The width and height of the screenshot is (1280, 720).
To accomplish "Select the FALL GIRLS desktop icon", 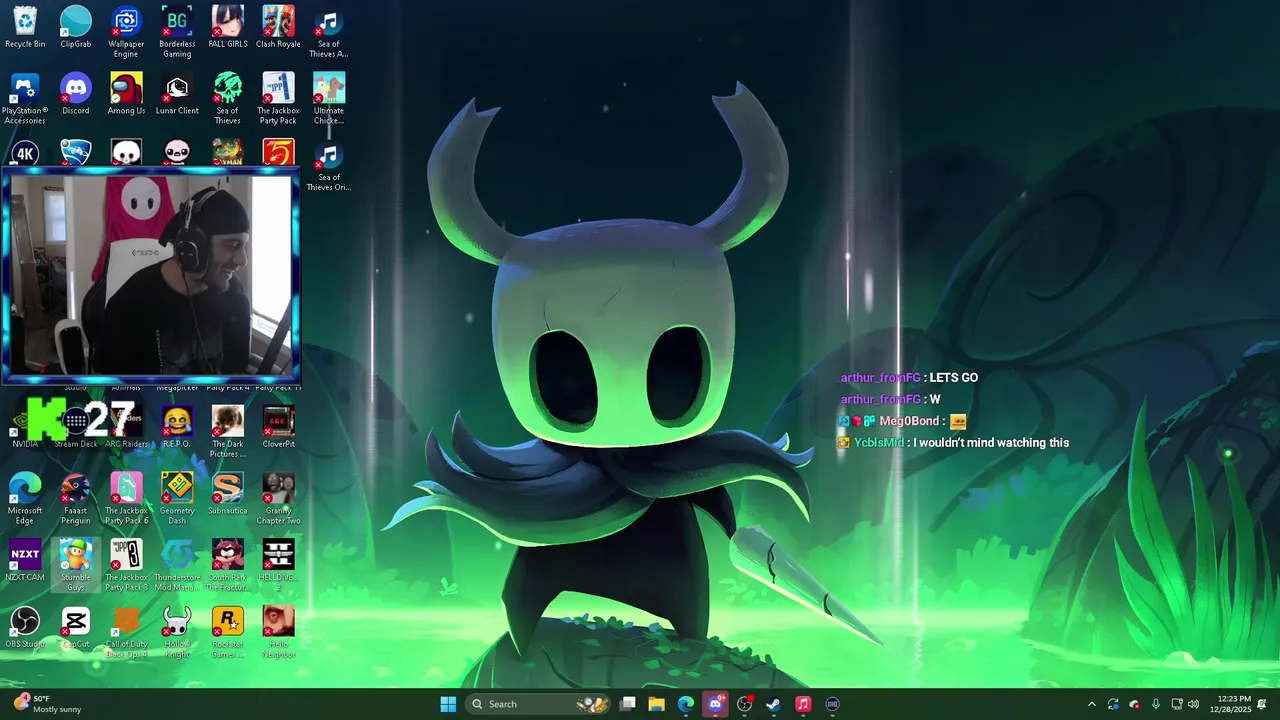I will pos(228,27).
